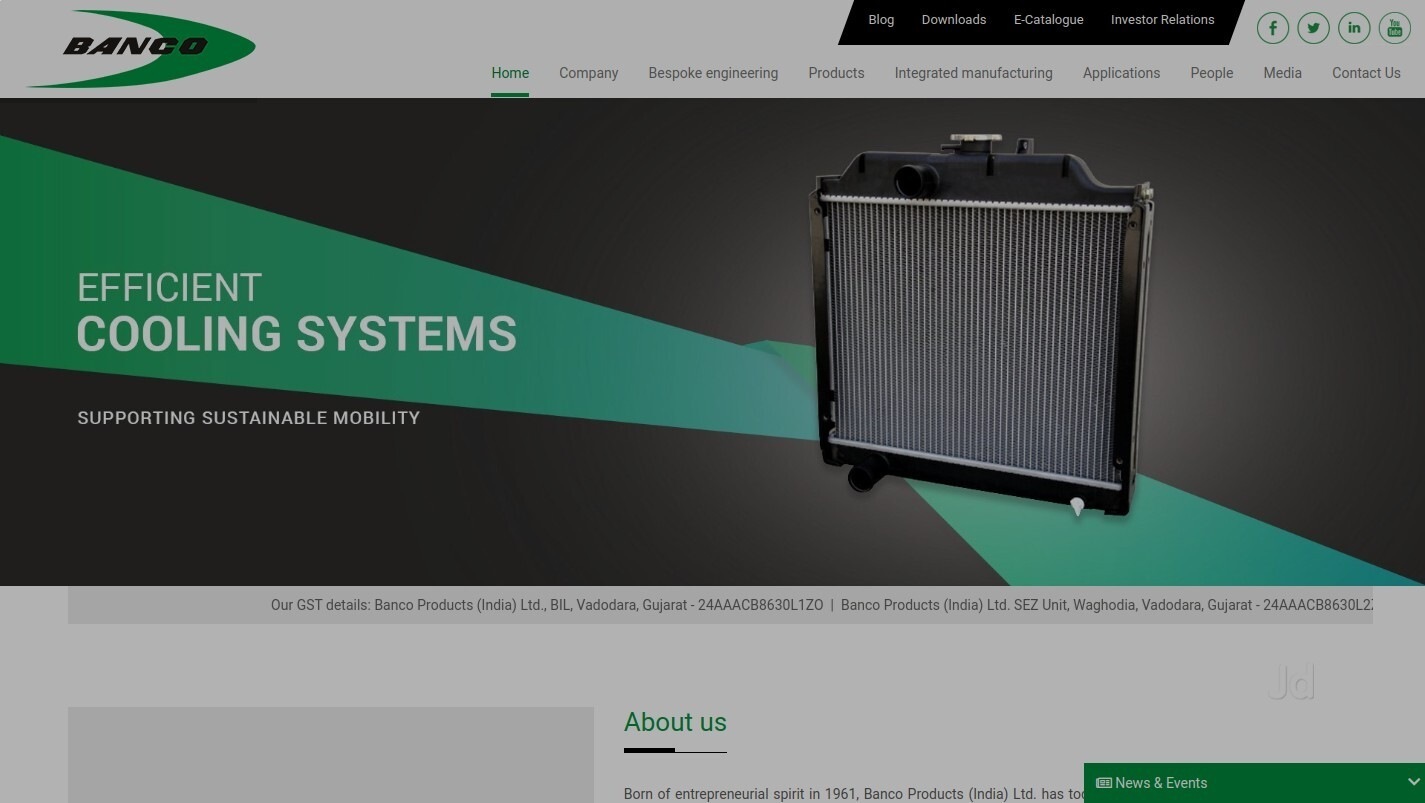This screenshot has height=803, width=1425.
Task: Click the Banco logo
Action: tap(141, 48)
